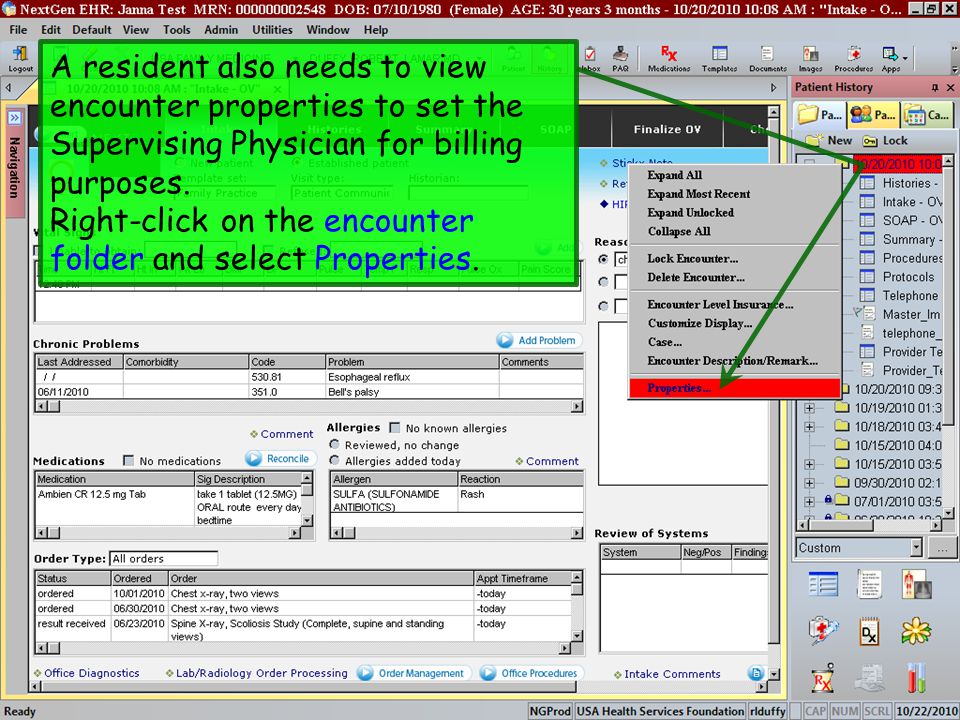The height and width of the screenshot is (720, 960).
Task: Click the test tubes lab icon
Action: pyautogui.click(x=917, y=678)
